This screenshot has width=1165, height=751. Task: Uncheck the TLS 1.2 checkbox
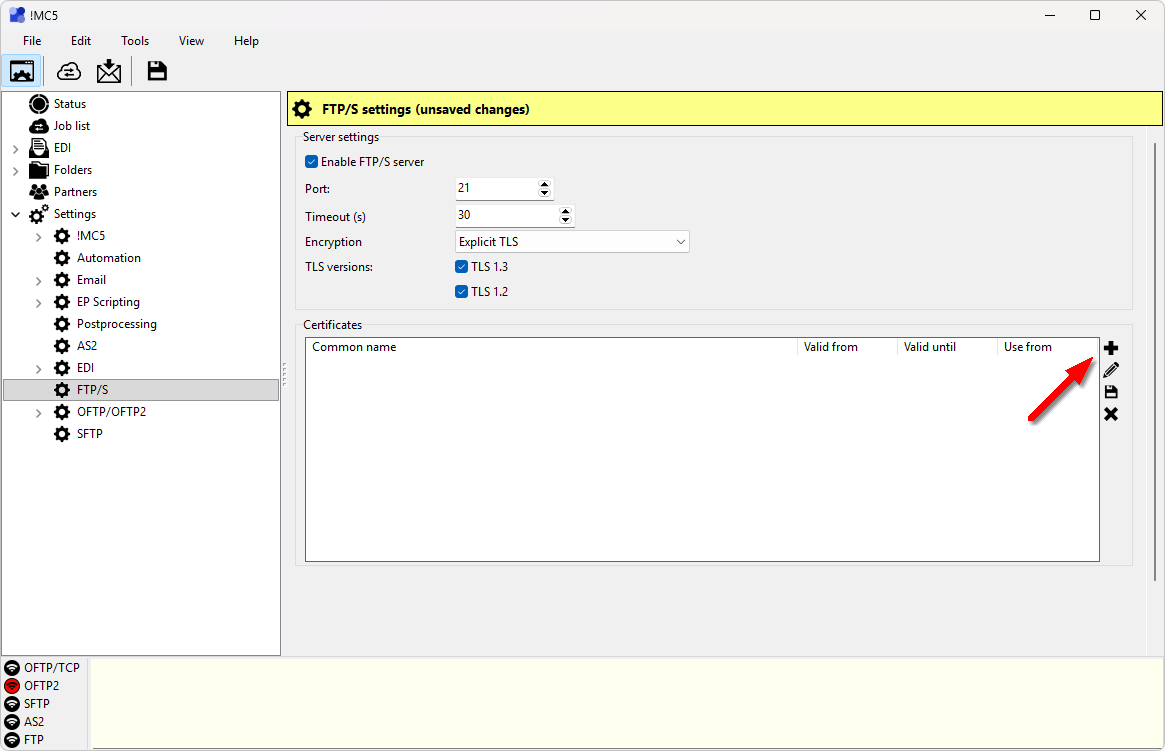coord(461,291)
